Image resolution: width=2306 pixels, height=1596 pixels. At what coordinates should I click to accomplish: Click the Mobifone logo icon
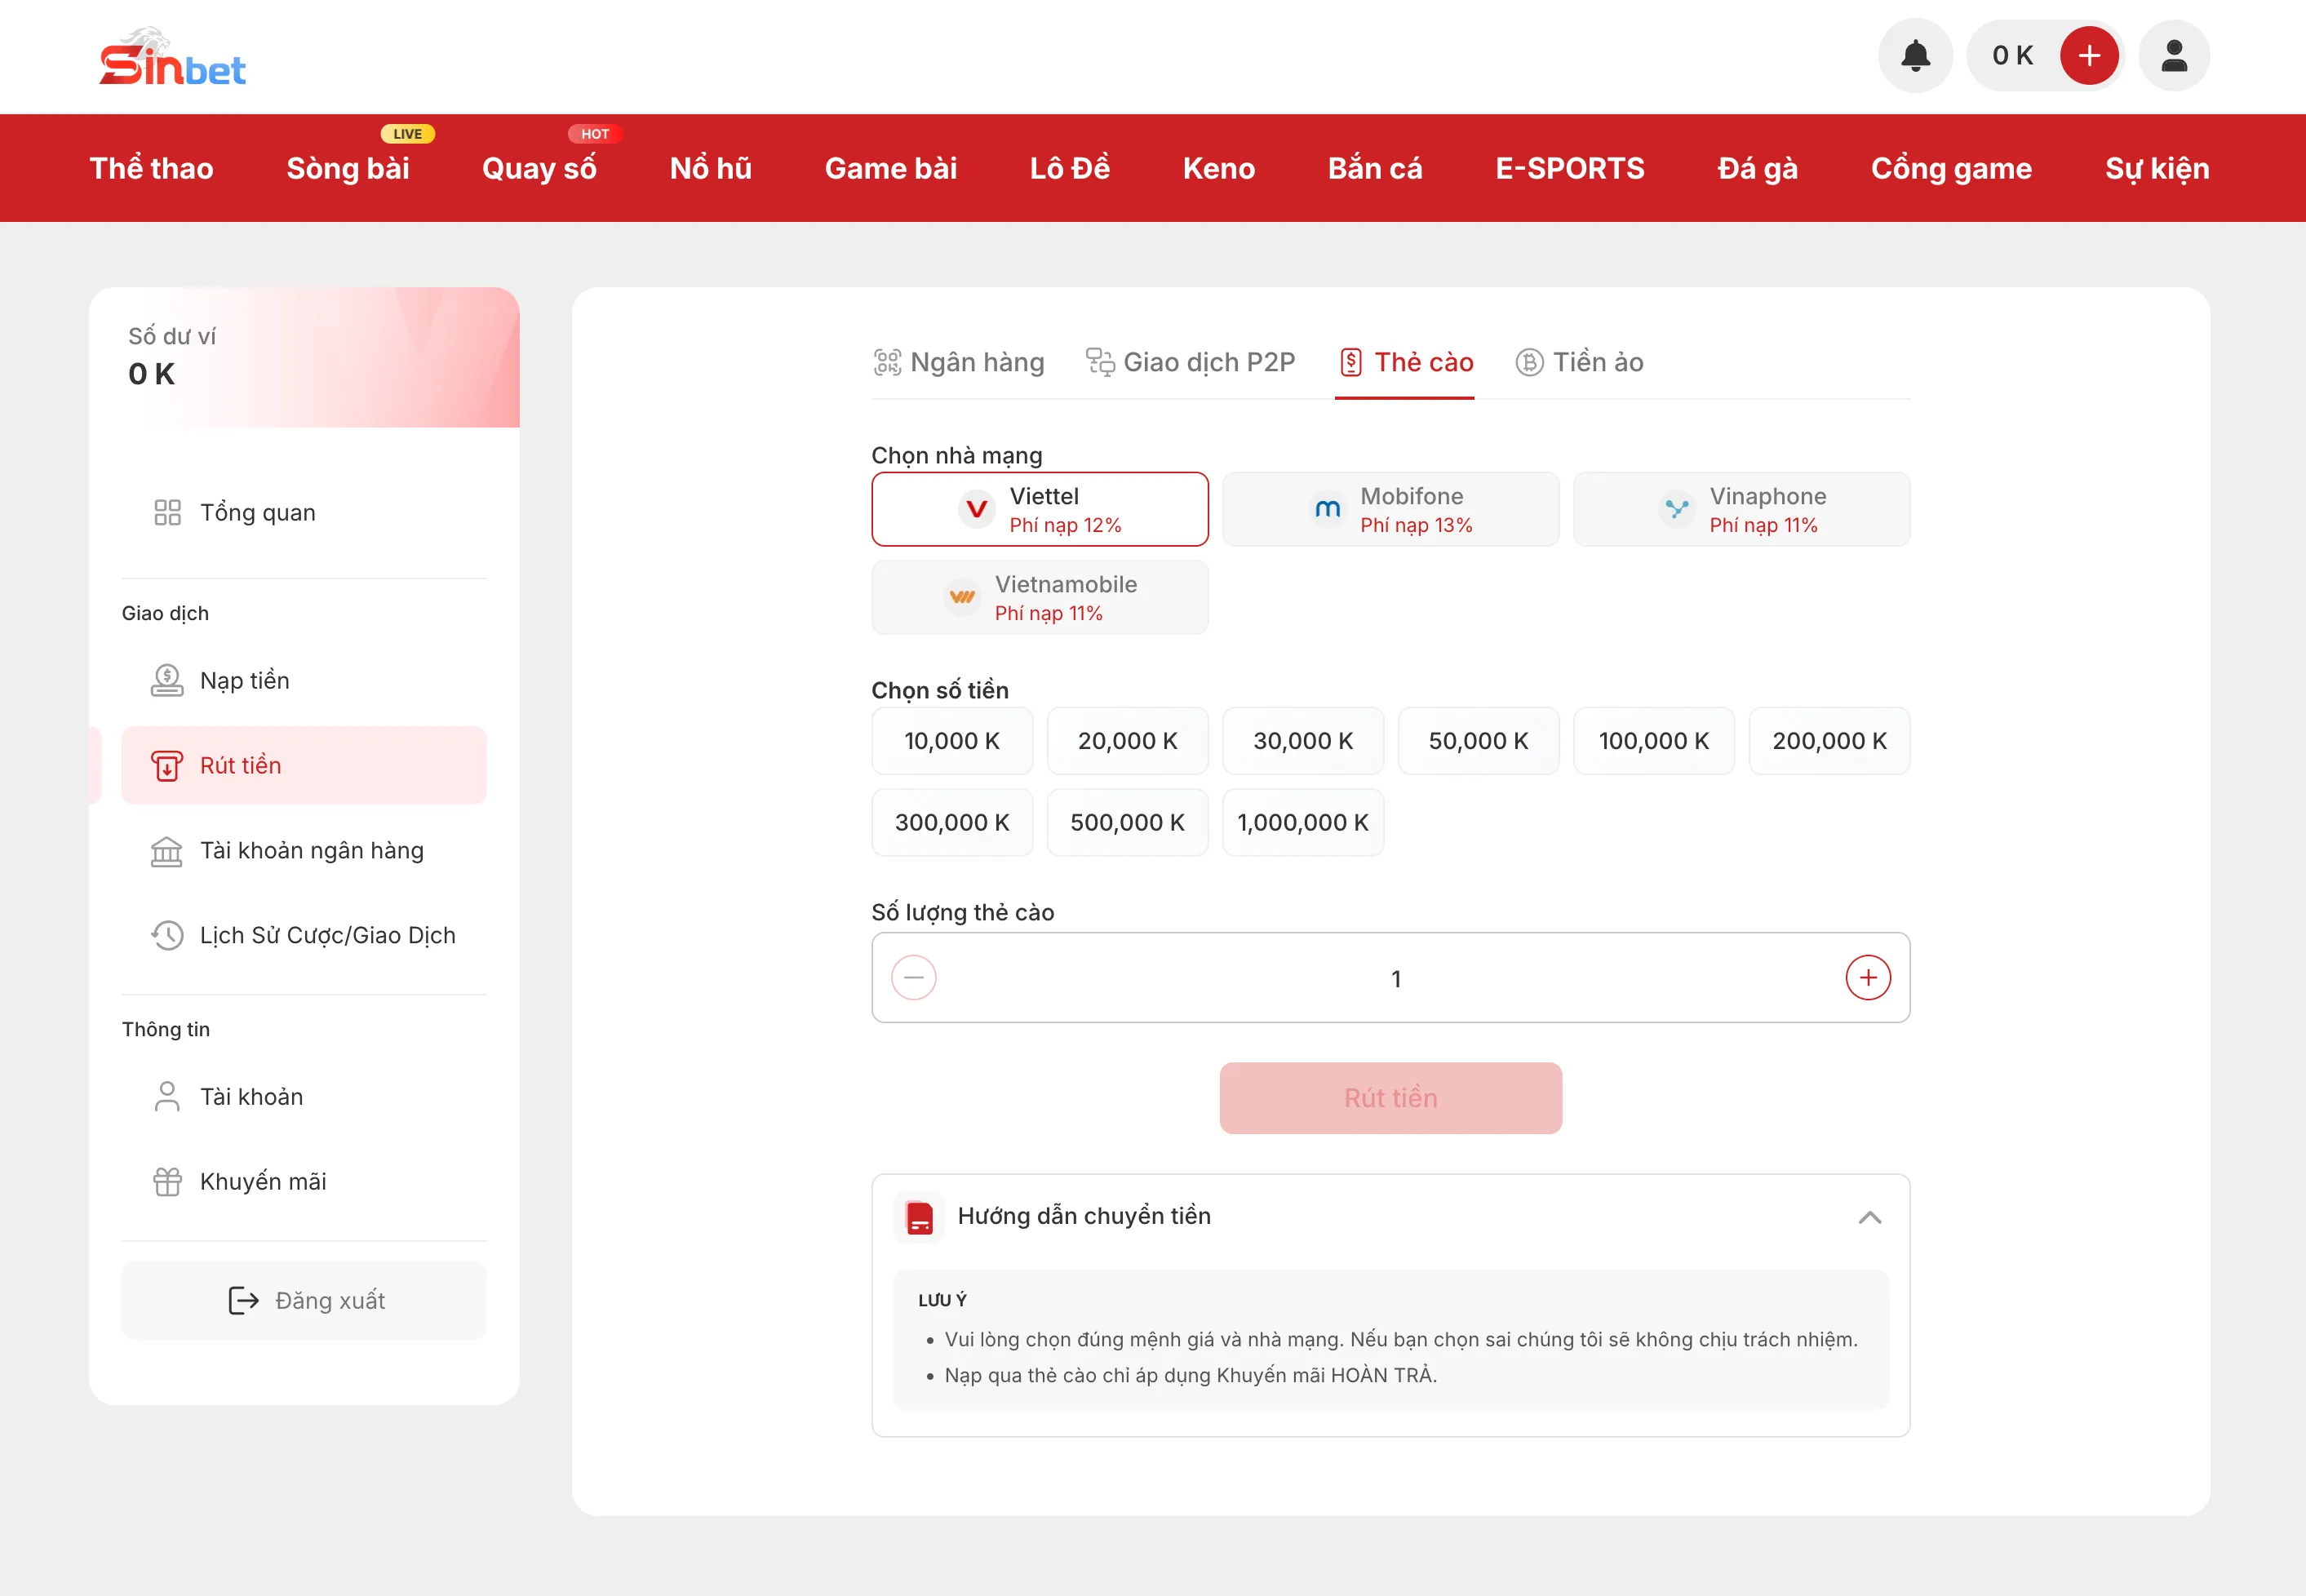click(1328, 510)
